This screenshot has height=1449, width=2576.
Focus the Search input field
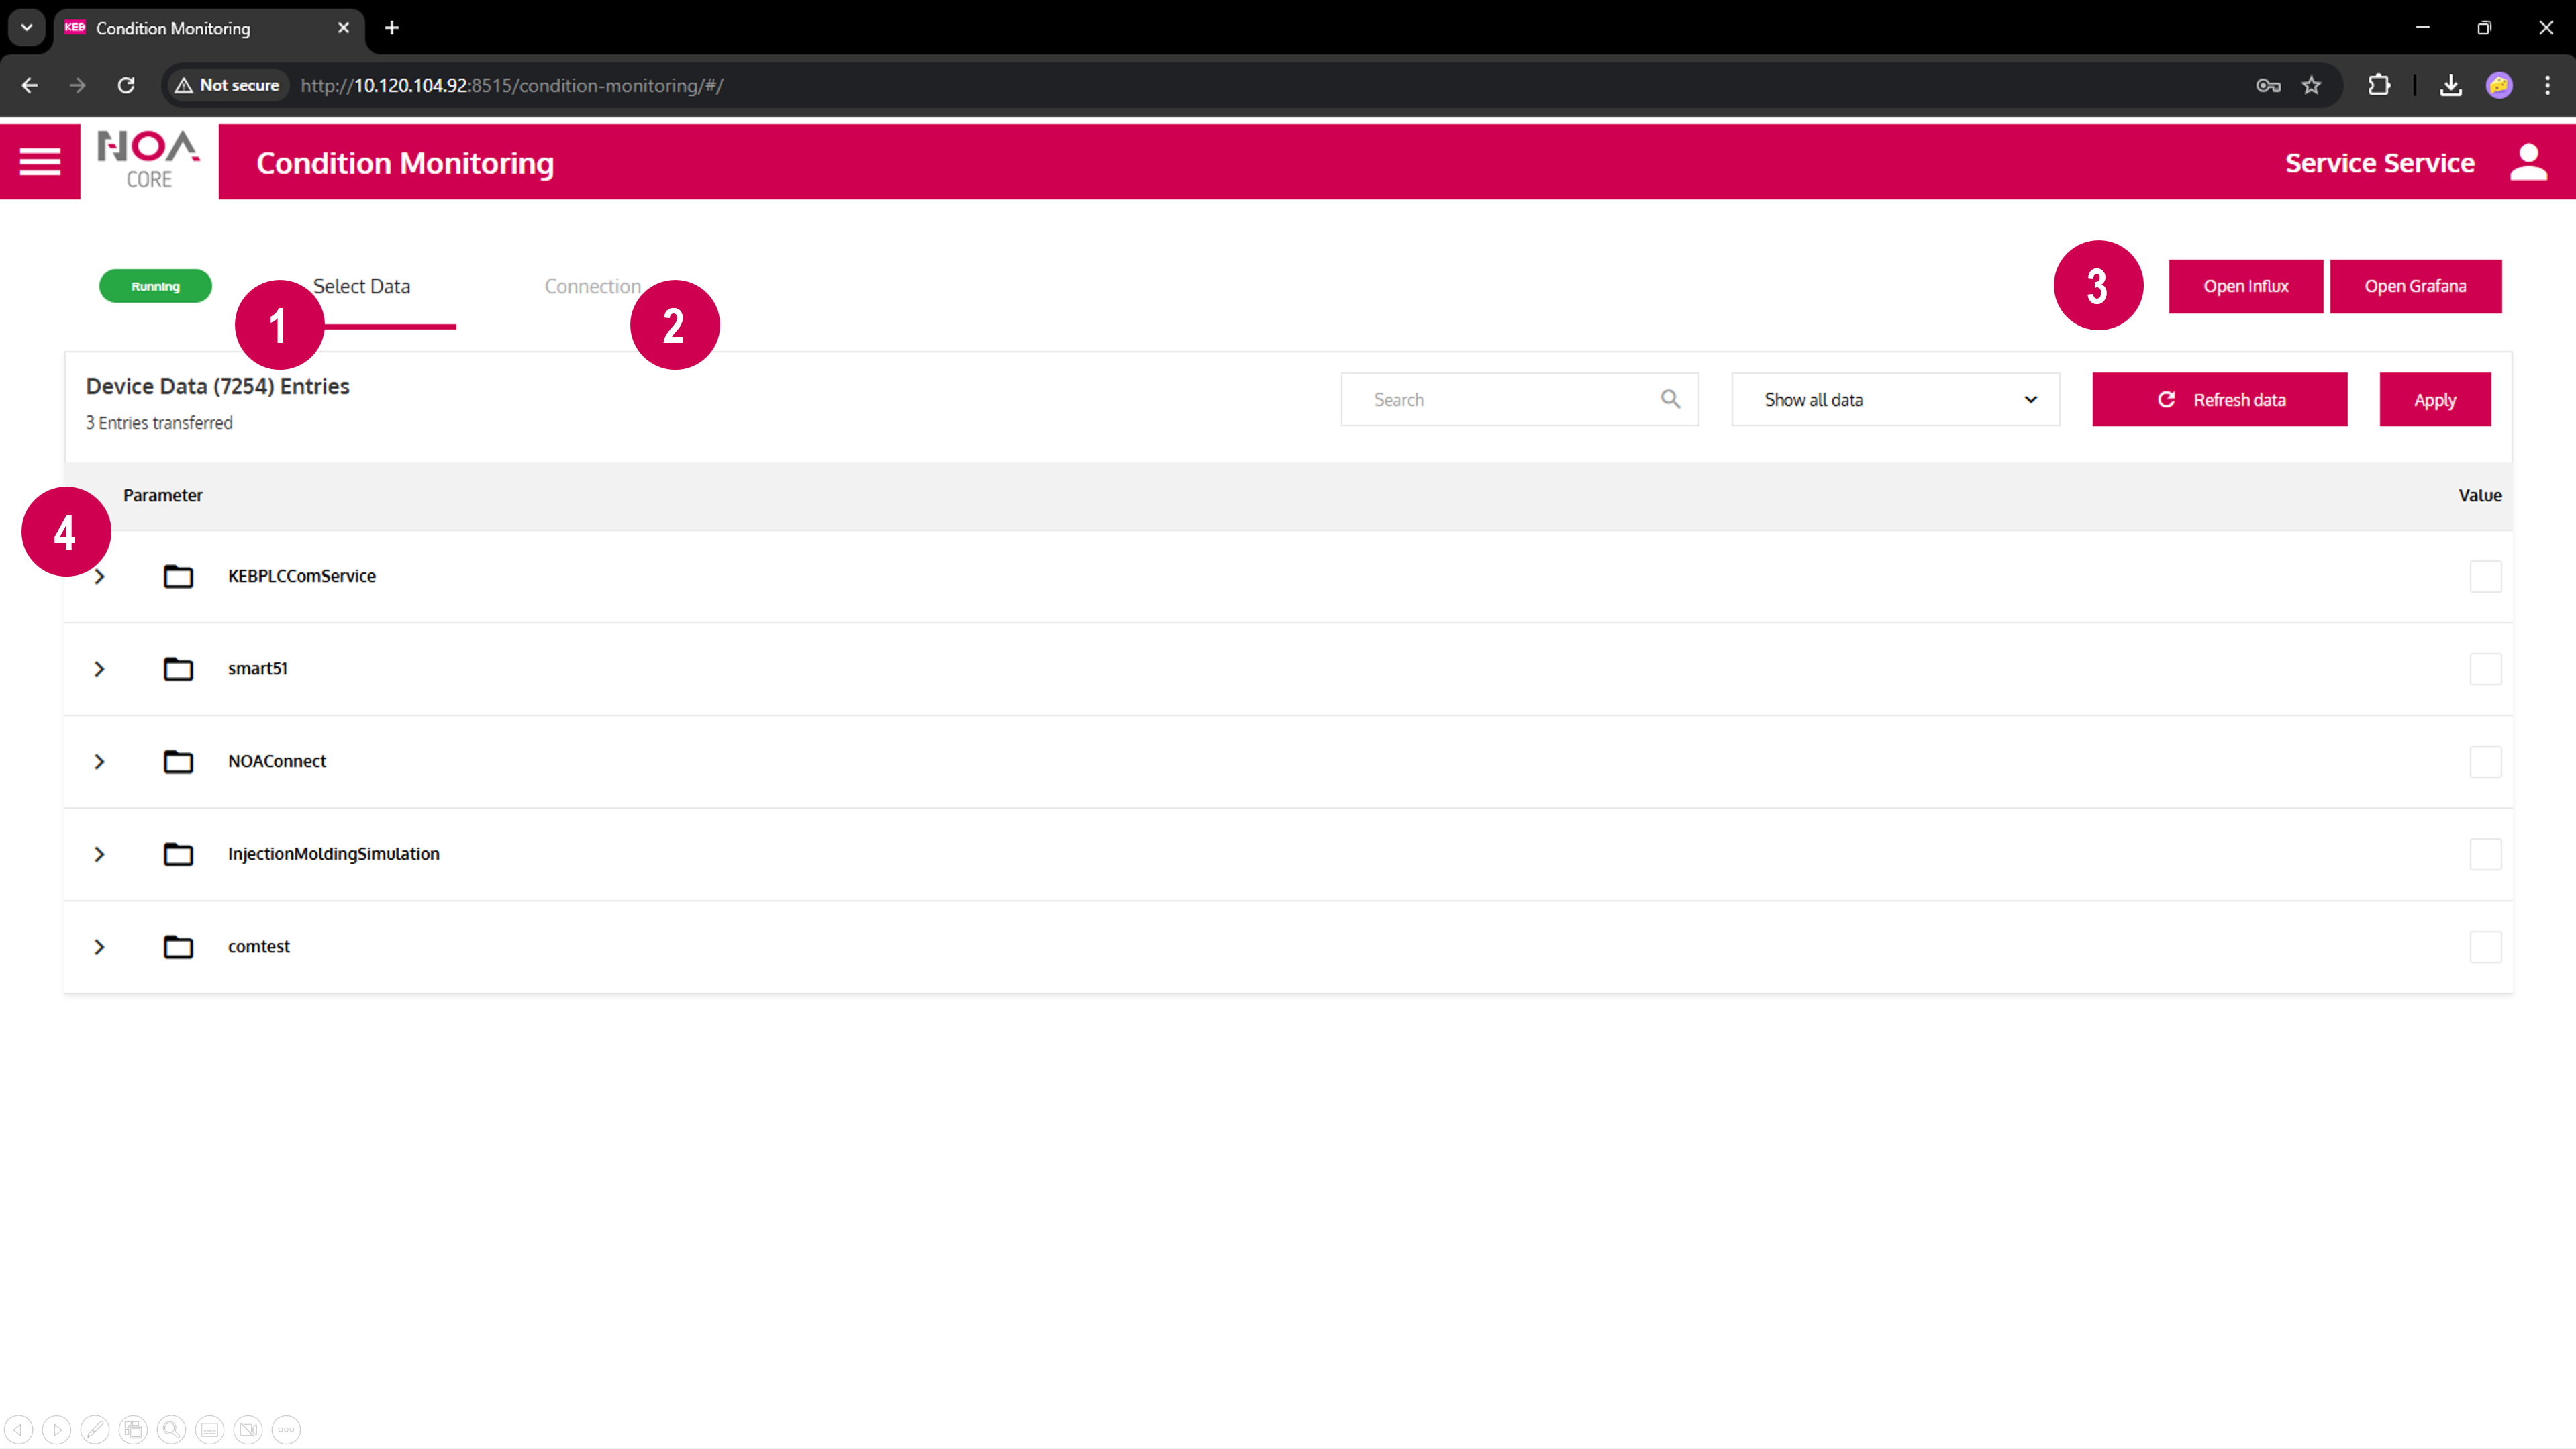[1500, 399]
